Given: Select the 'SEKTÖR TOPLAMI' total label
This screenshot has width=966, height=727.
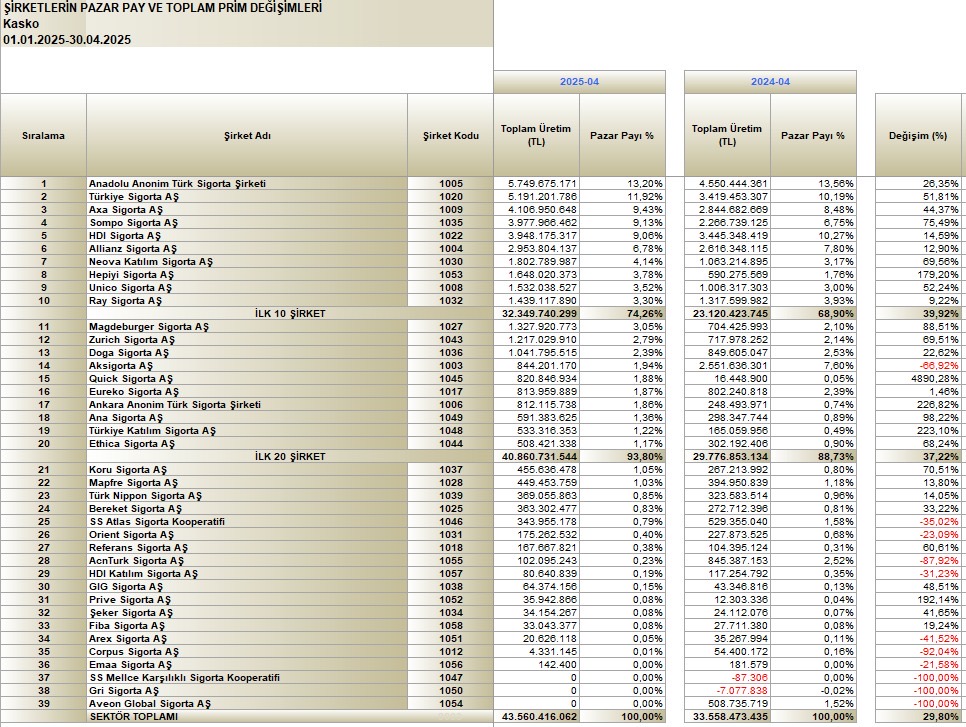Looking at the screenshot, I should (134, 717).
